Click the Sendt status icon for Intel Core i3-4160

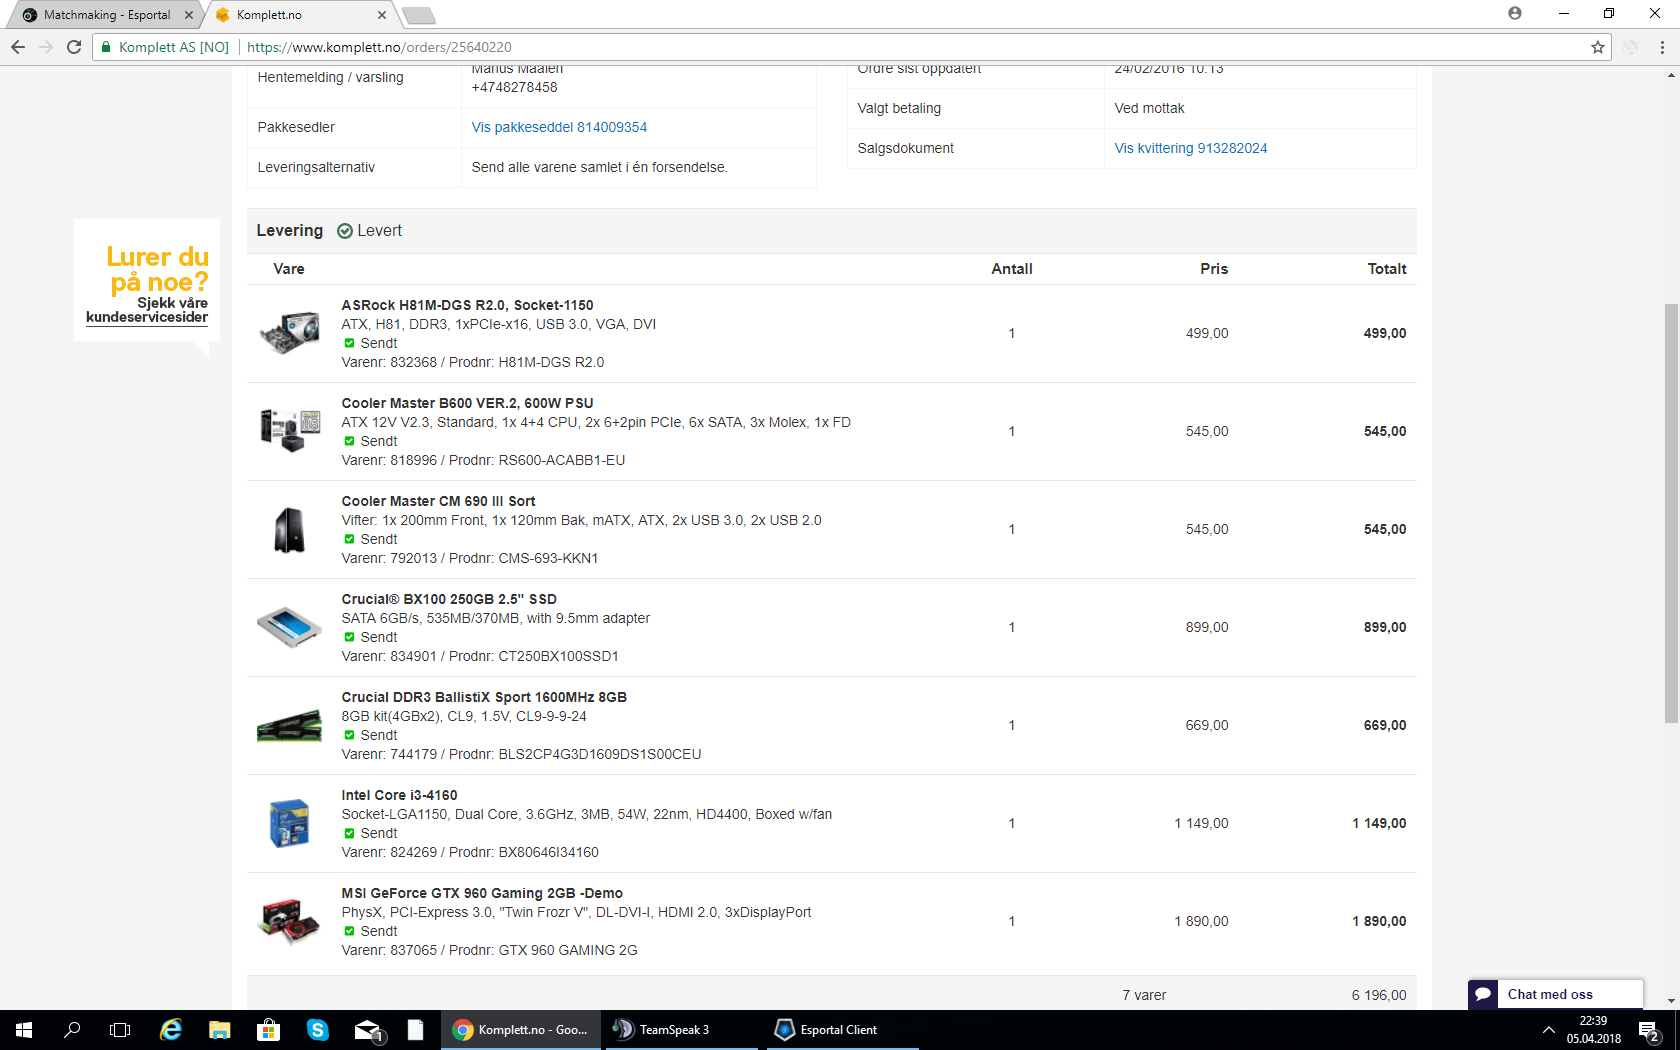pos(349,833)
